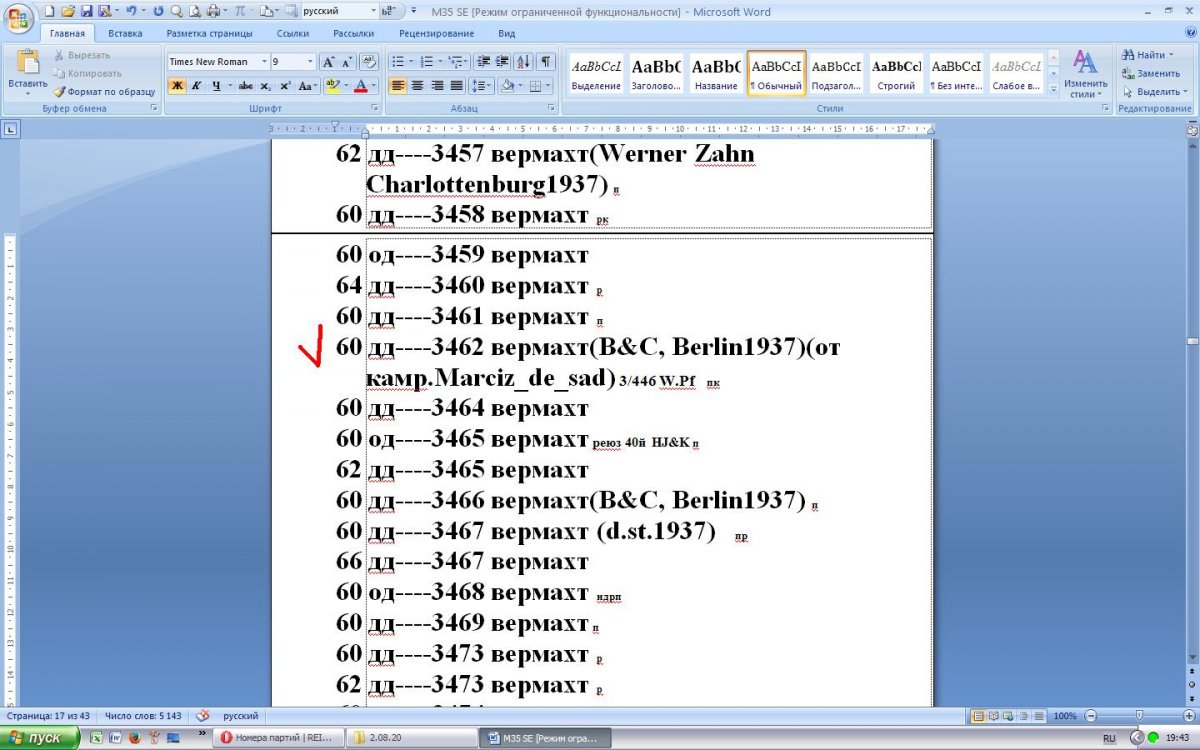
Task: Click the Вставить paste icon
Action: coord(27,62)
